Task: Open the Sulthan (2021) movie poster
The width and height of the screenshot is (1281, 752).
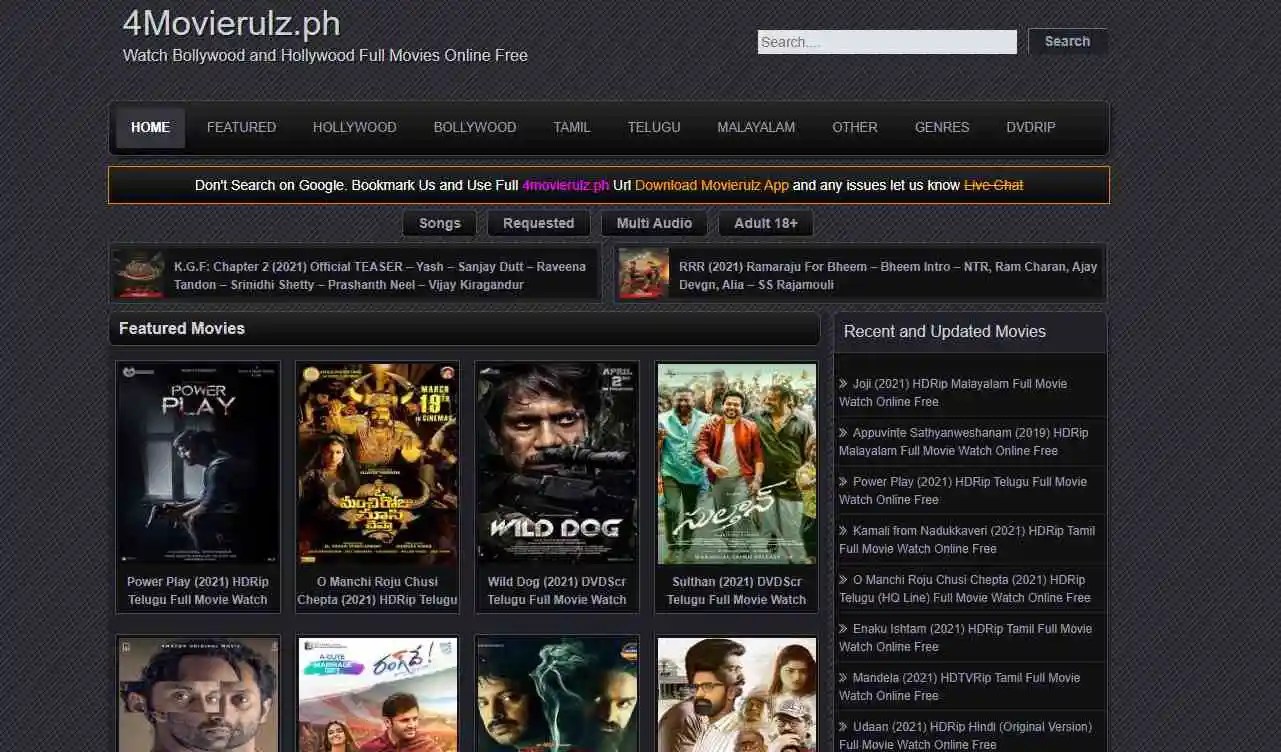Action: 736,463
